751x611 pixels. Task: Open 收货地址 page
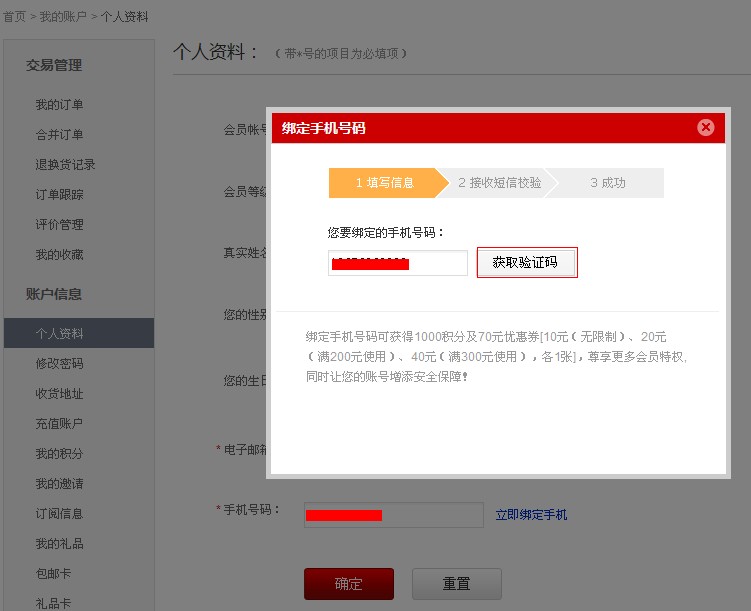(59, 394)
